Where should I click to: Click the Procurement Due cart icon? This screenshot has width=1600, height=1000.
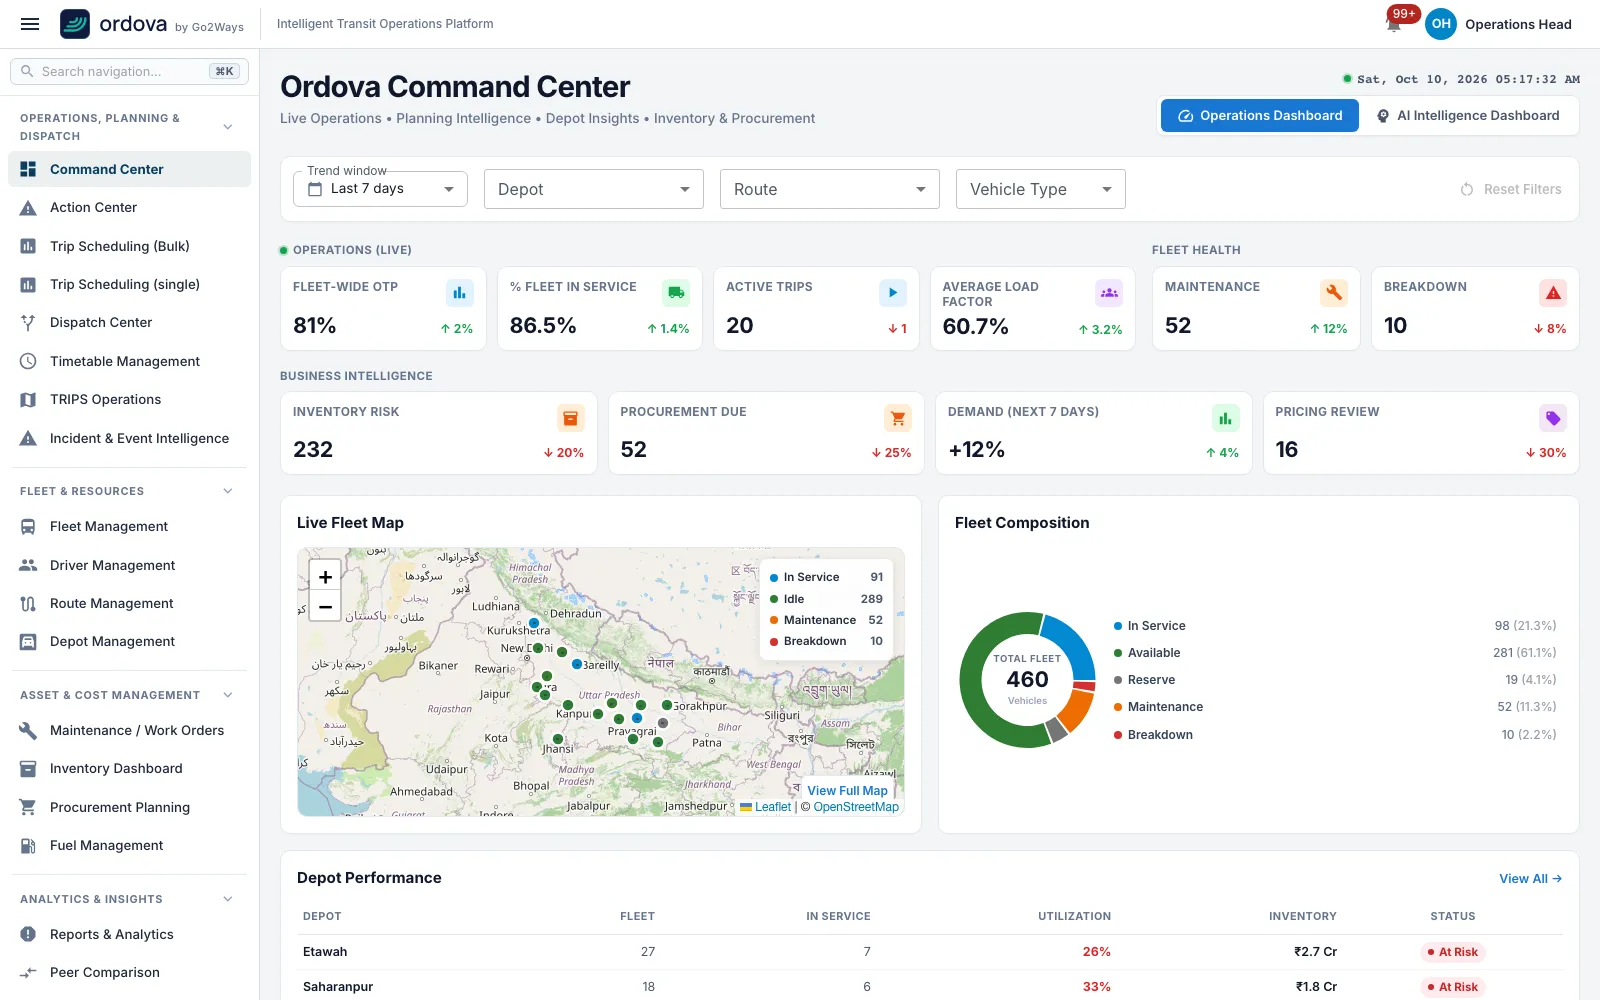pos(898,418)
